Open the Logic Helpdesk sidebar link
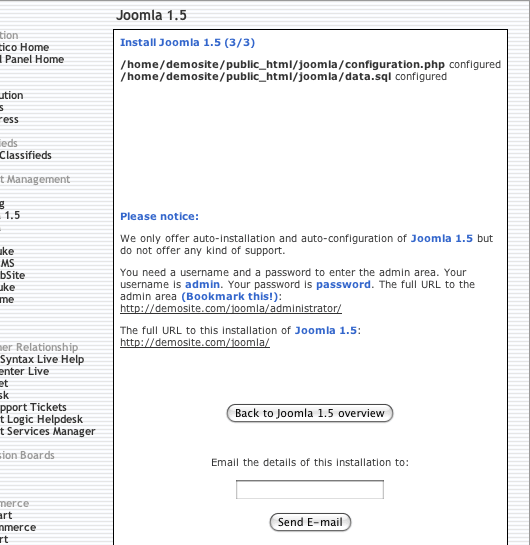The image size is (530, 545). 41,419
